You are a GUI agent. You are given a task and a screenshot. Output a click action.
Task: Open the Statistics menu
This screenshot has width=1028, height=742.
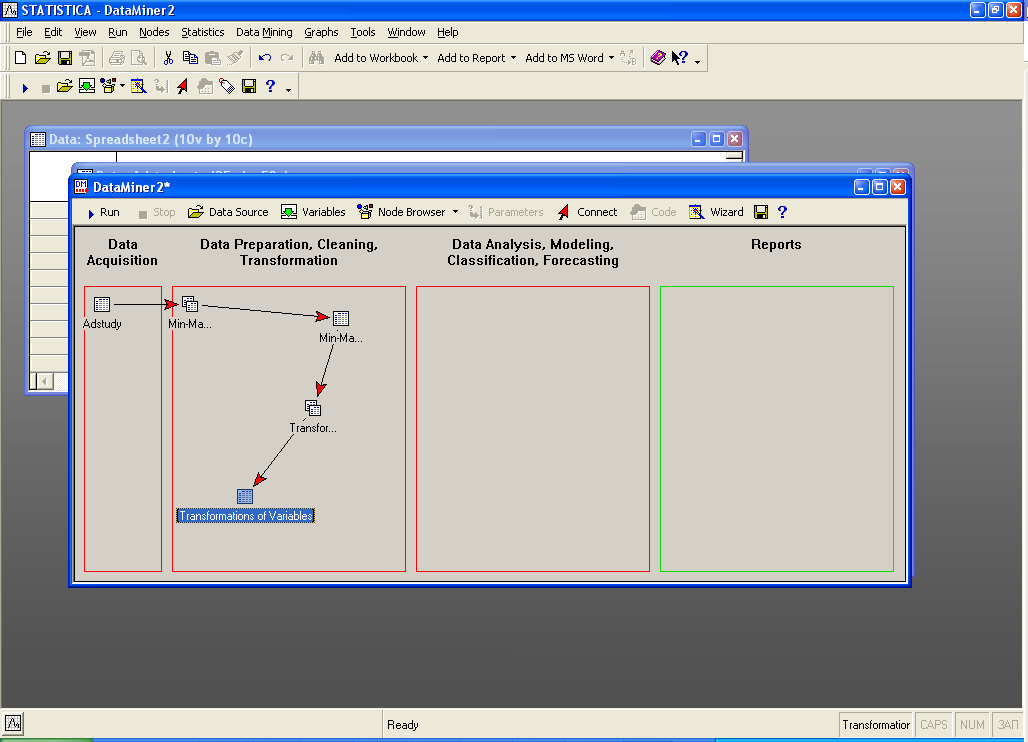203,32
